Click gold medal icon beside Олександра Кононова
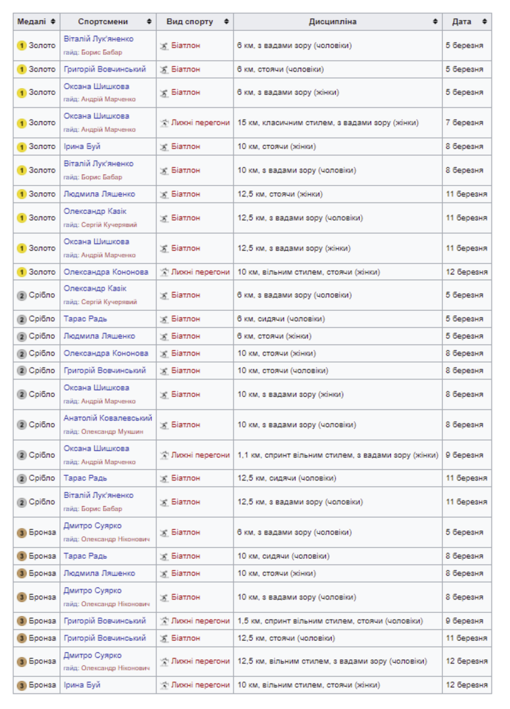Viewport: 510px width, 709px height. (22, 272)
